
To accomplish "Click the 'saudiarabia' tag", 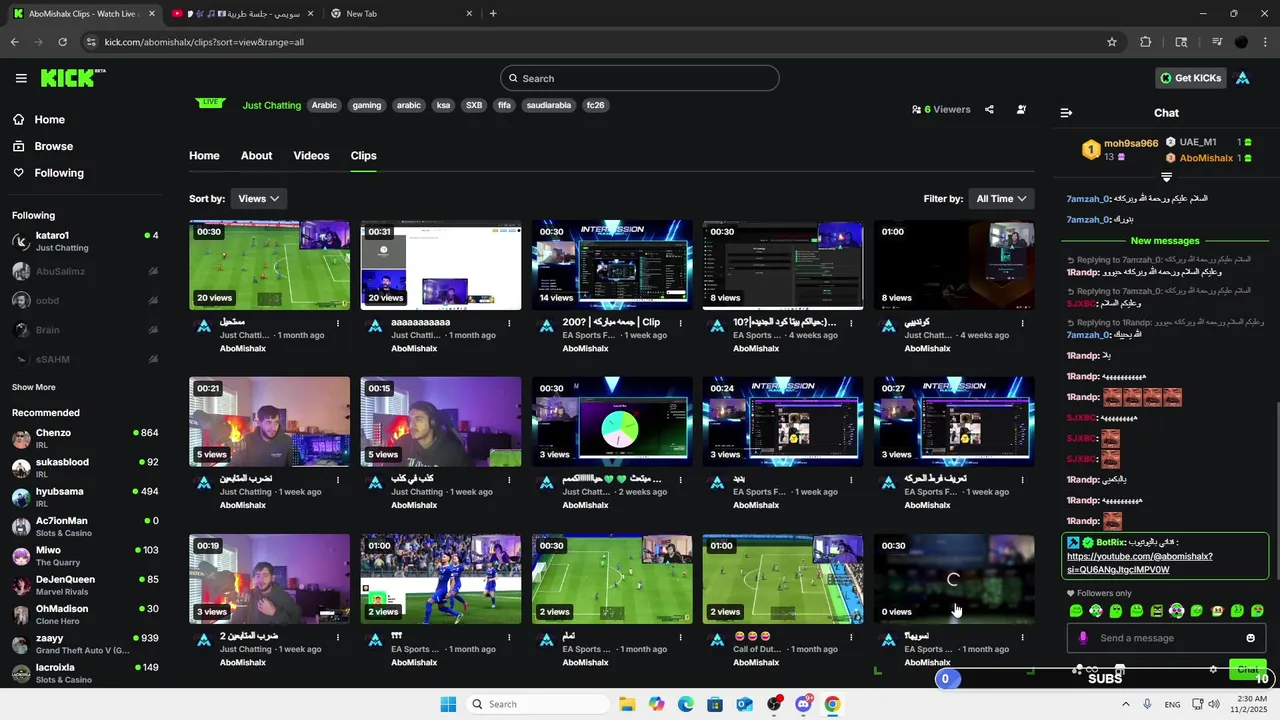I will tap(549, 105).
